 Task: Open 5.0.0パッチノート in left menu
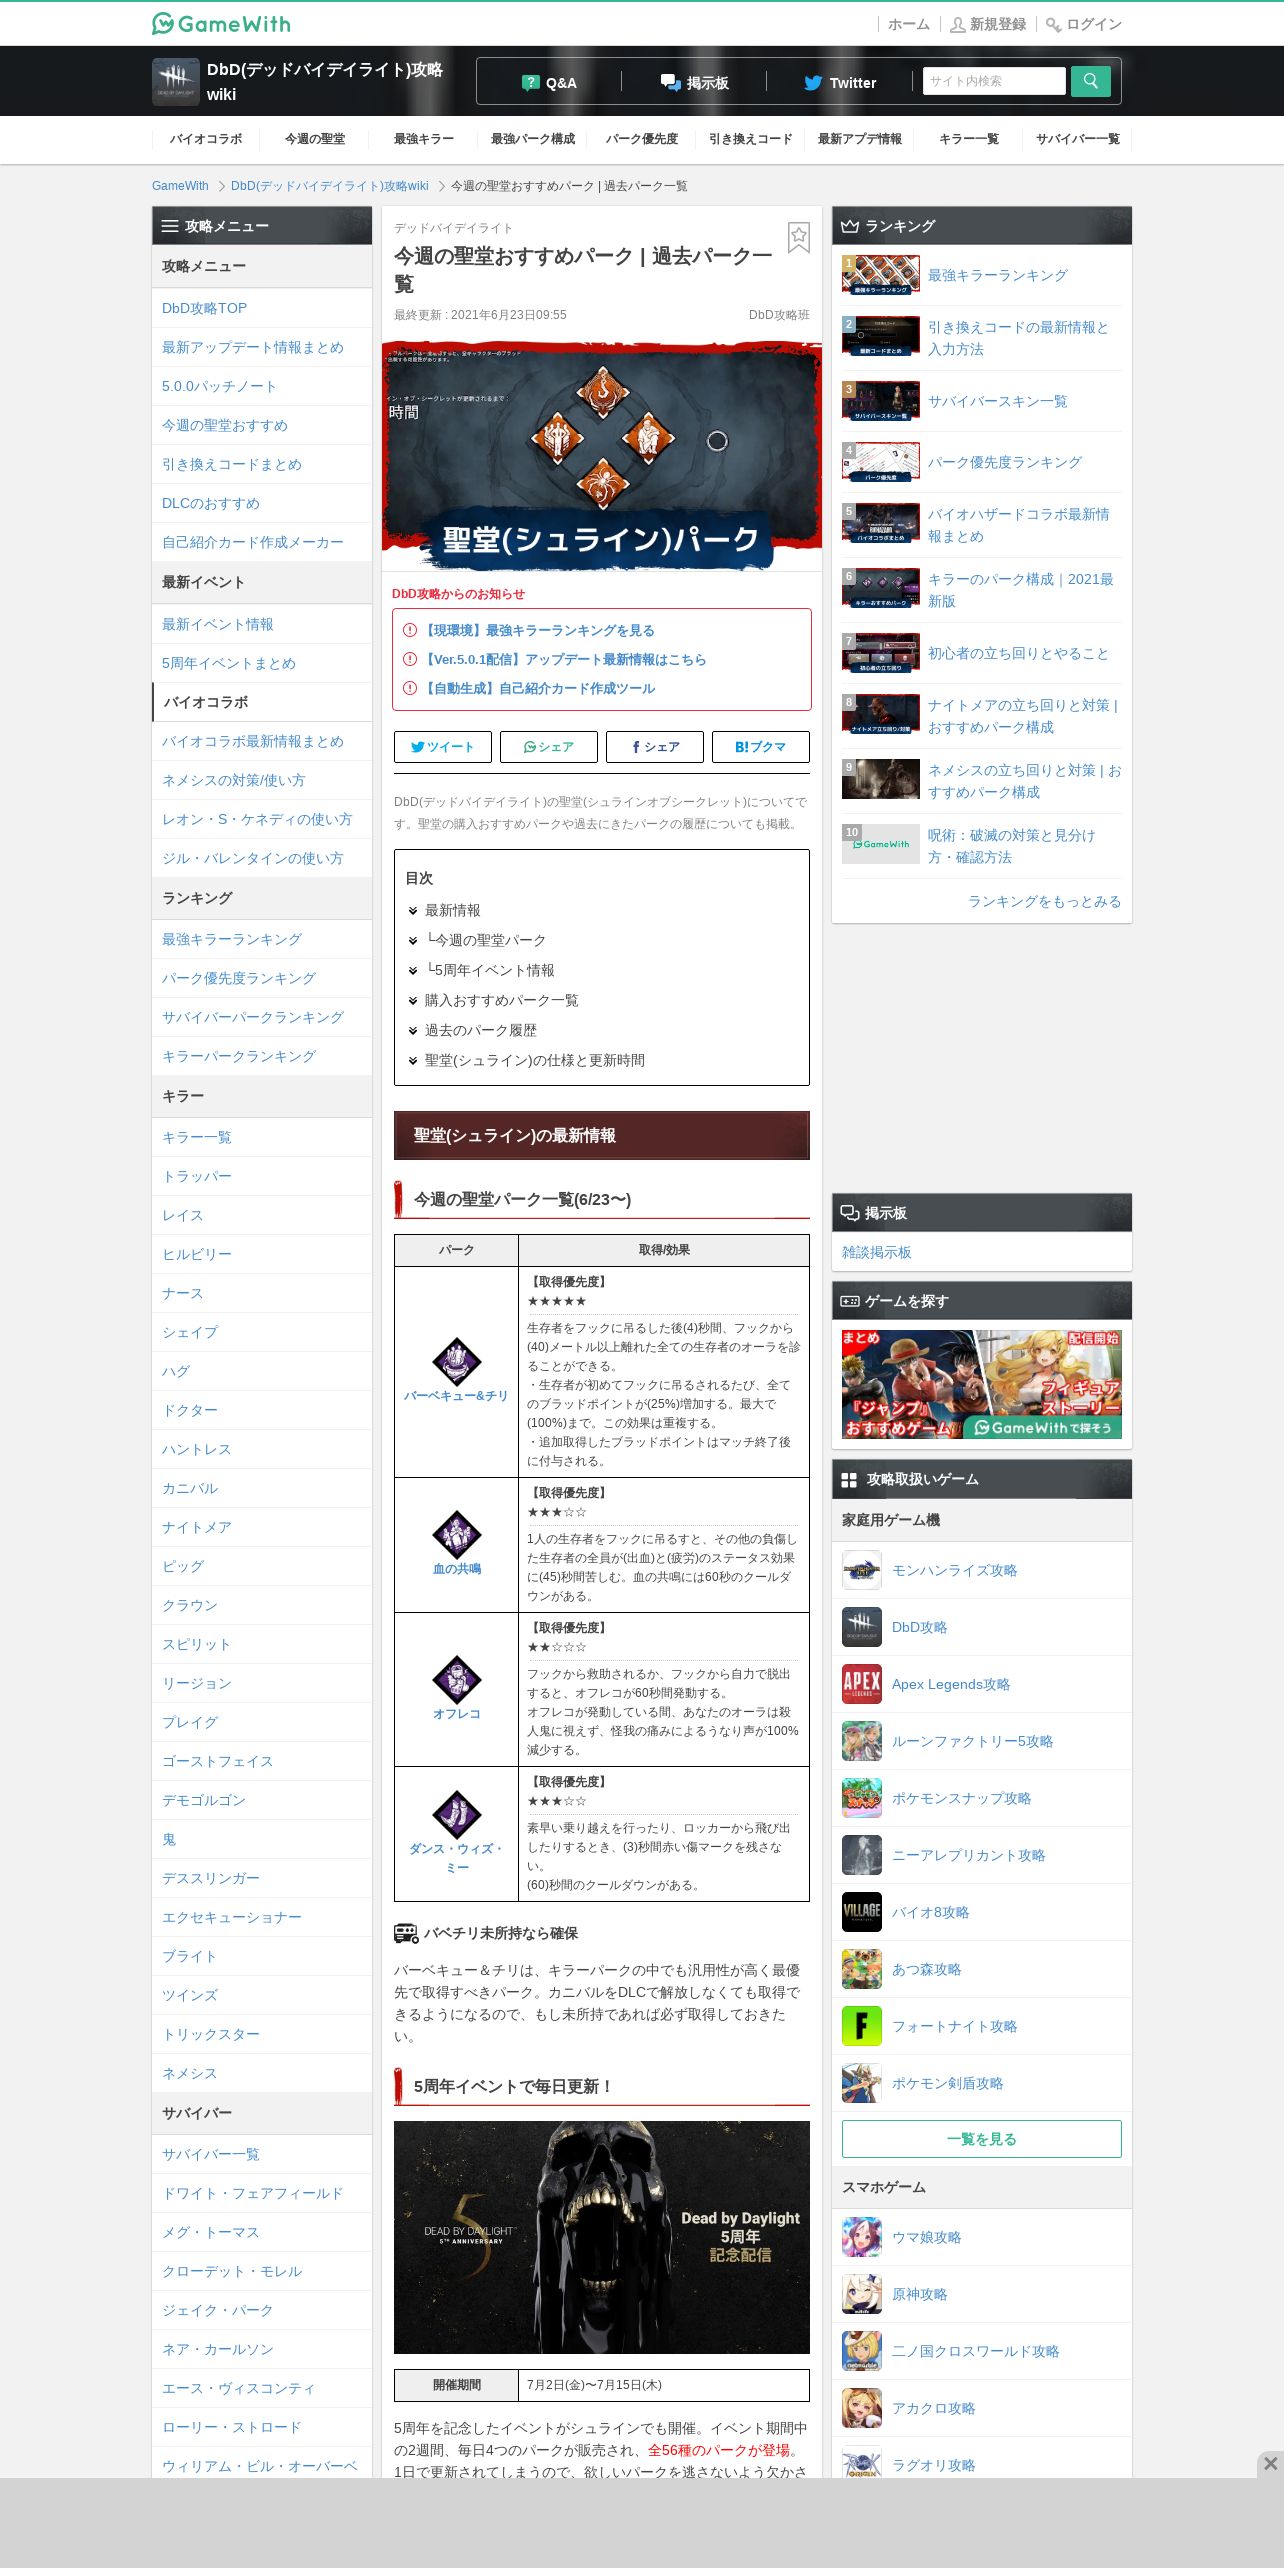[219, 386]
